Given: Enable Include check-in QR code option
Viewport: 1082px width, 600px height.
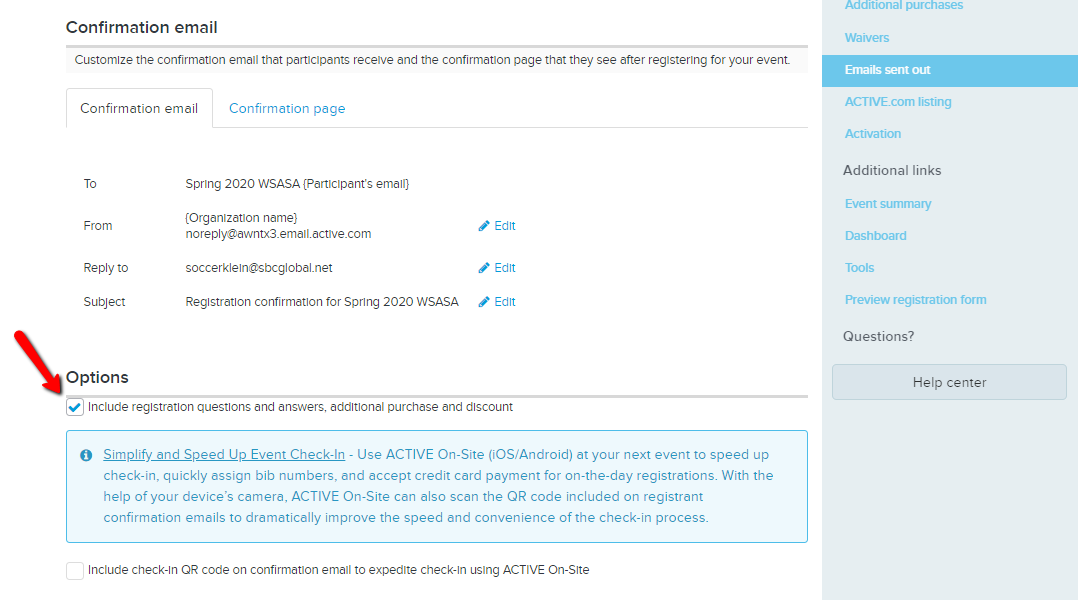Looking at the screenshot, I should tap(75, 570).
